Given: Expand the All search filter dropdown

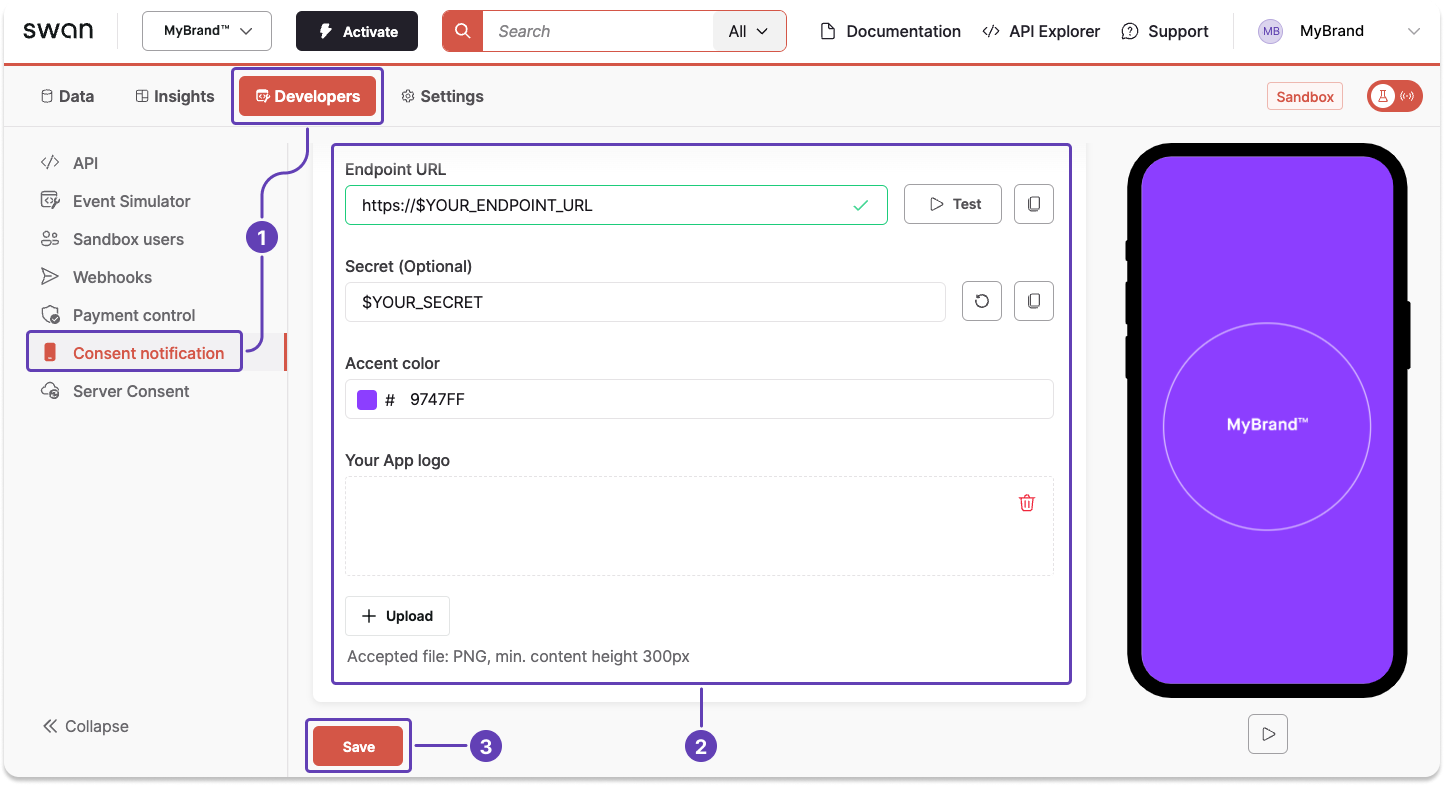Looking at the screenshot, I should 749,31.
